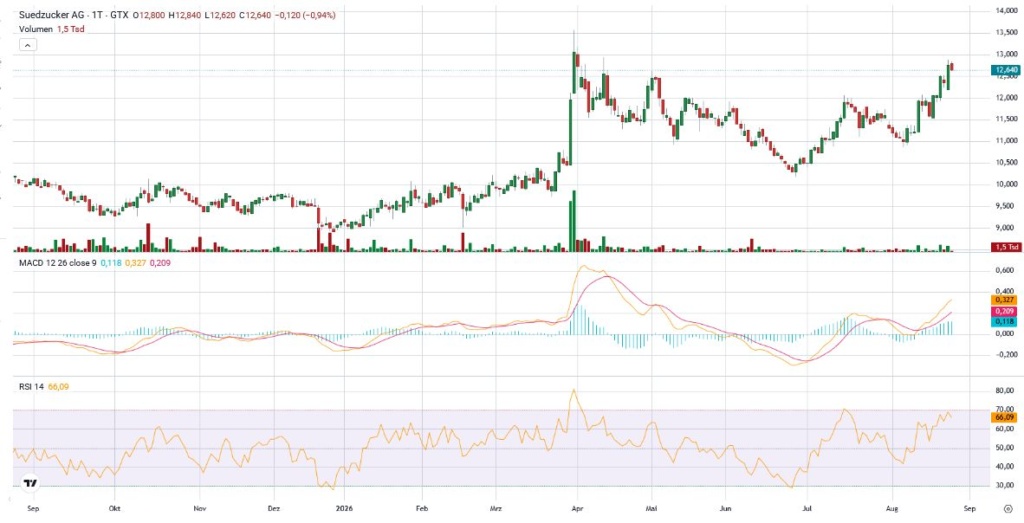The width and height of the screenshot is (1024, 523).
Task: Click the volume value label 1,5 Tsd
Action: pyautogui.click(x=1006, y=247)
